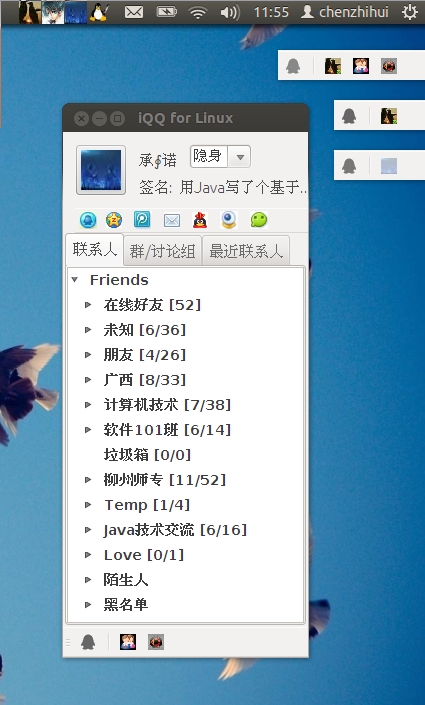Open the volume speaker indicator in top panel
The image size is (425, 705).
tap(230, 12)
